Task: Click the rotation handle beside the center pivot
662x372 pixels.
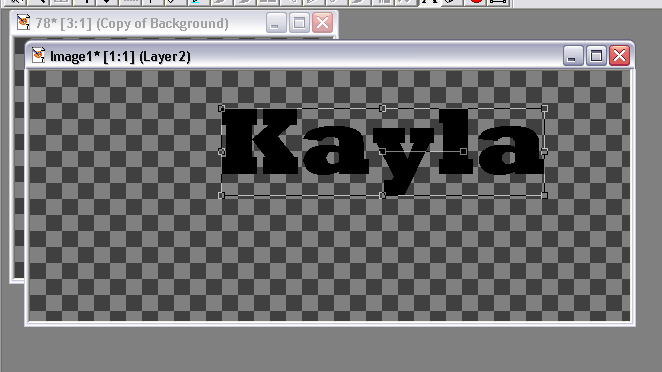Action: 463,151
